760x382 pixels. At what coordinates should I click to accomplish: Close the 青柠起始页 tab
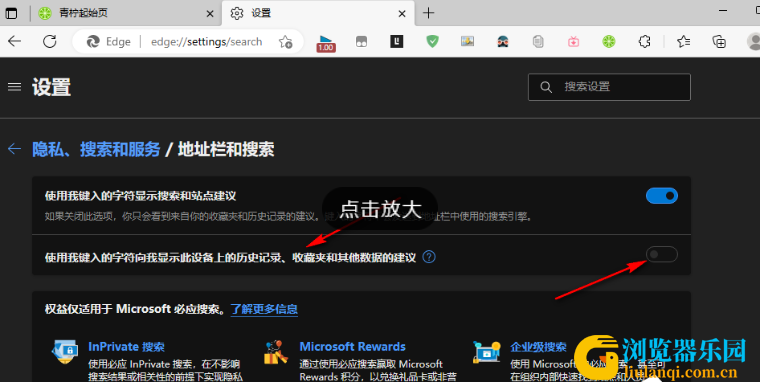(210, 14)
